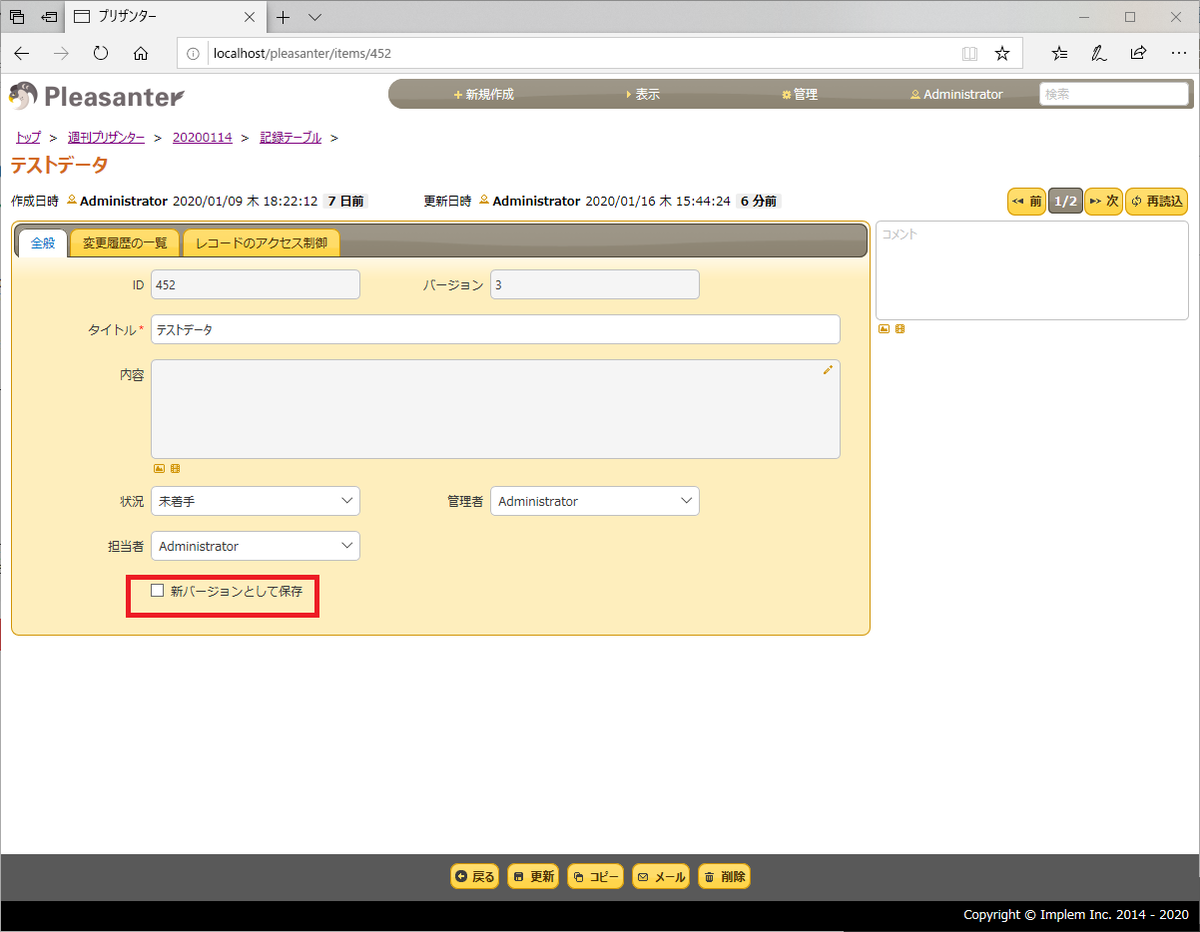This screenshot has height=932, width=1200.
Task: Click the site info icon in address bar
Action: pos(193,53)
